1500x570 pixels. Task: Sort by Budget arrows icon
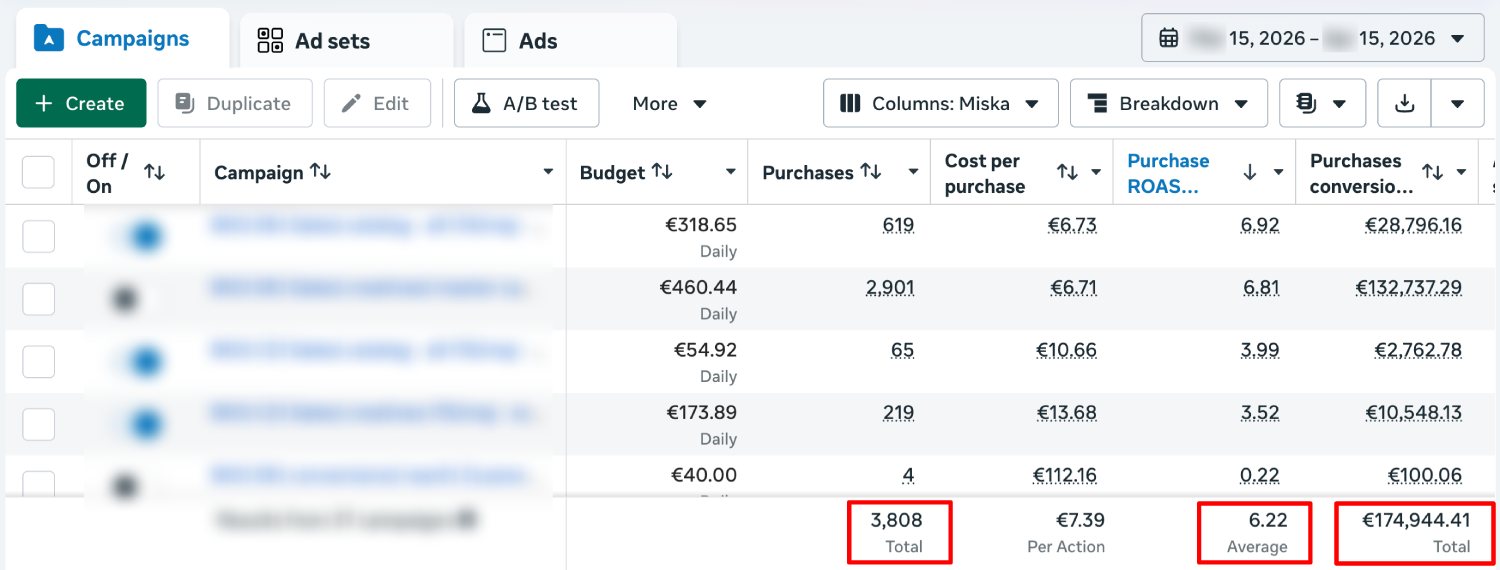(x=662, y=171)
